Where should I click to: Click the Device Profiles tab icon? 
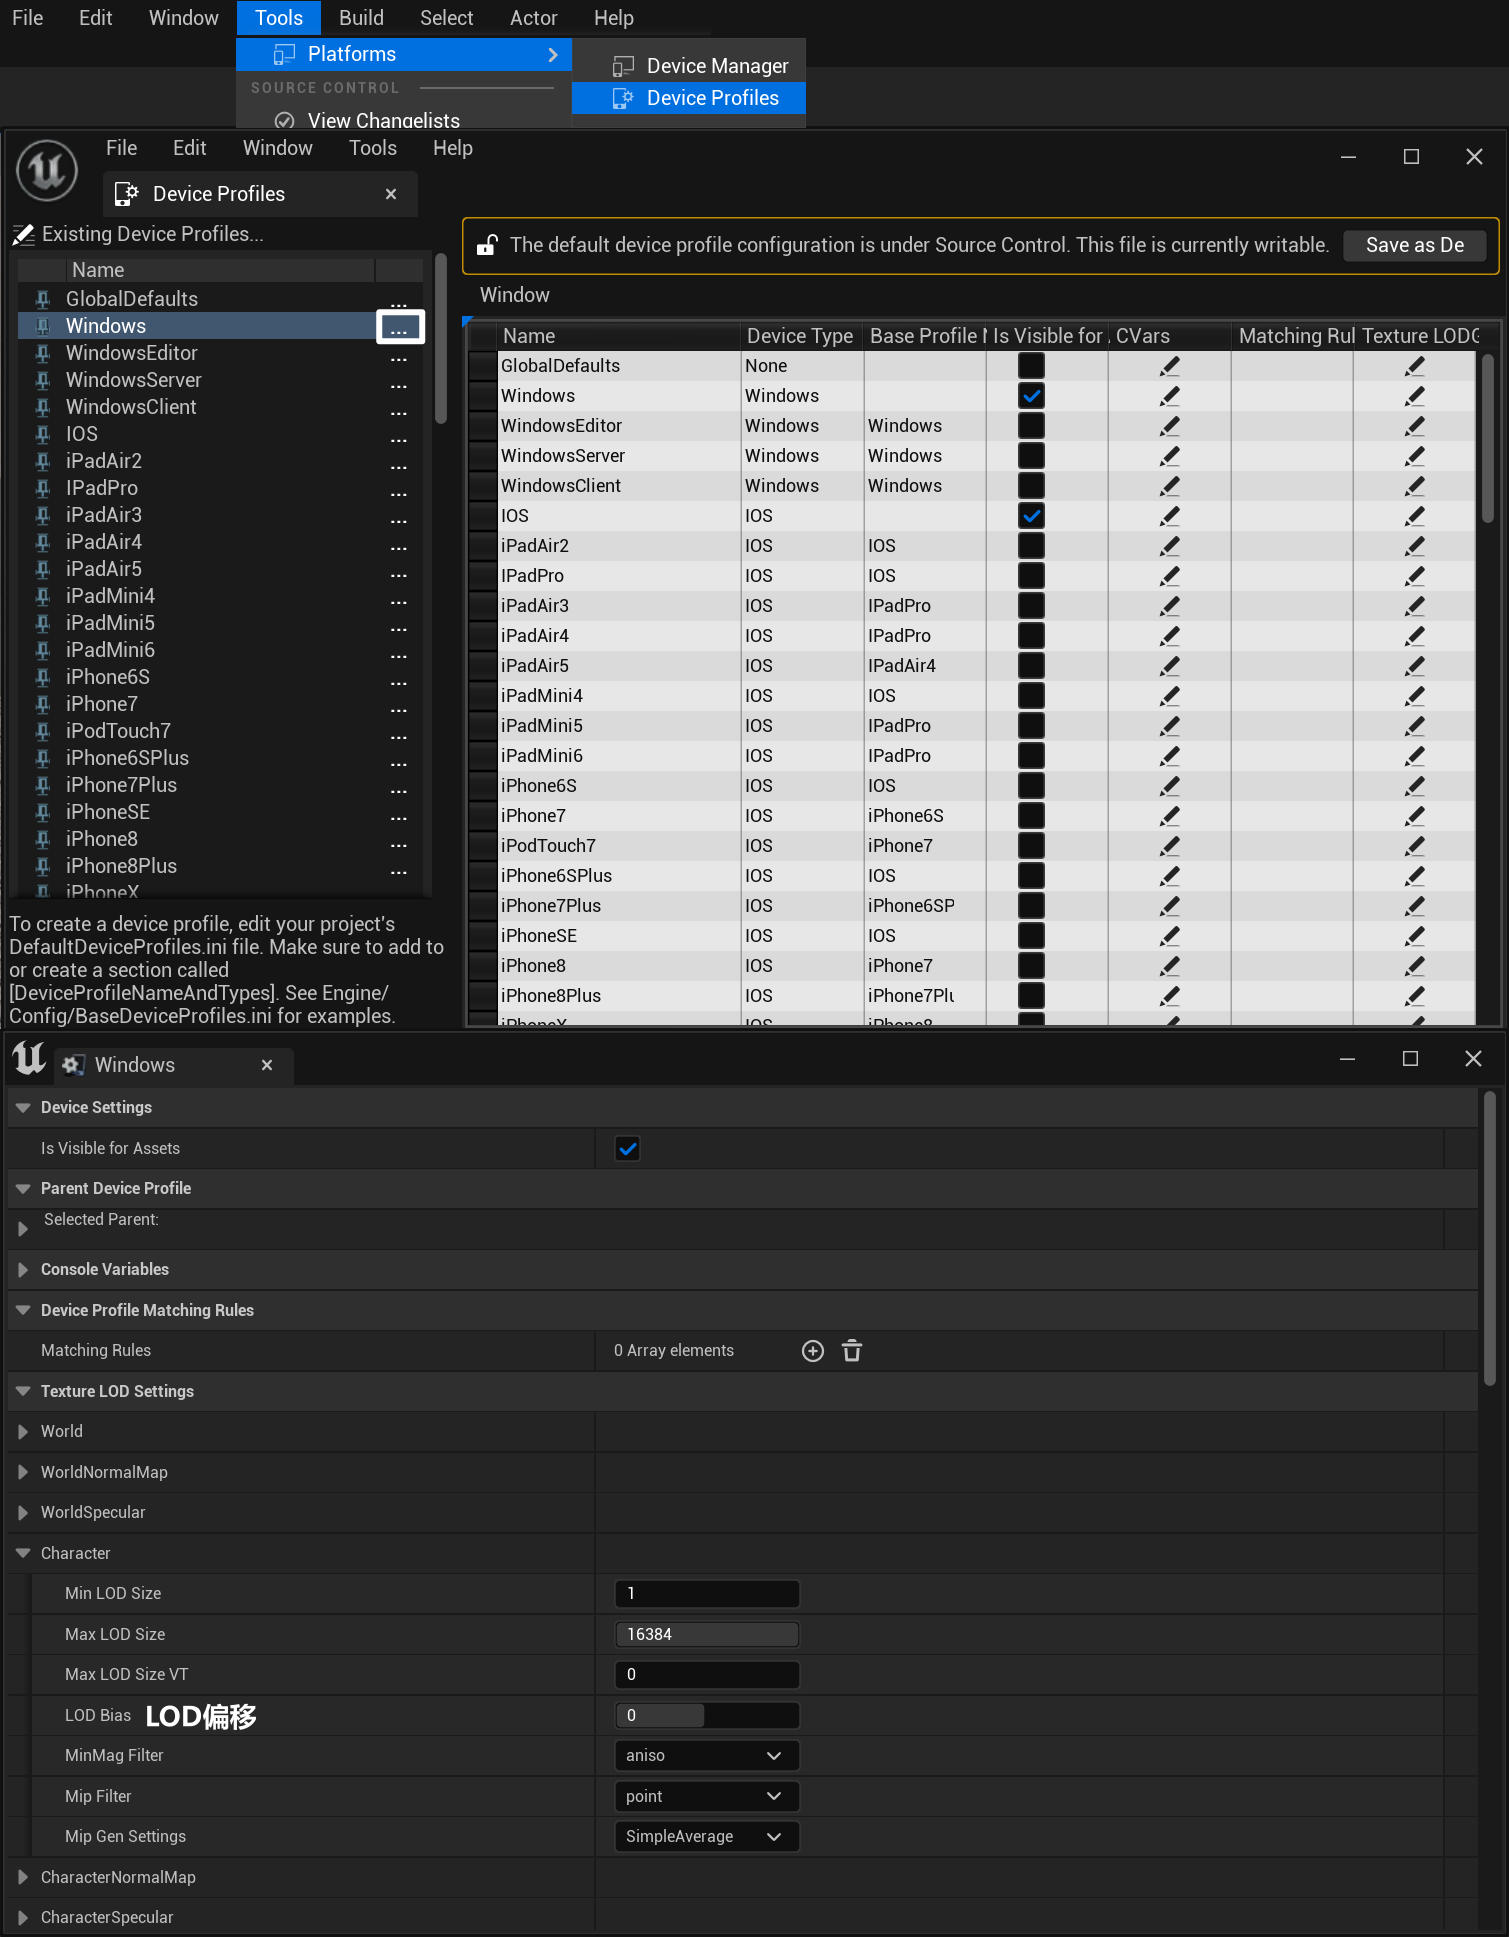click(x=126, y=194)
